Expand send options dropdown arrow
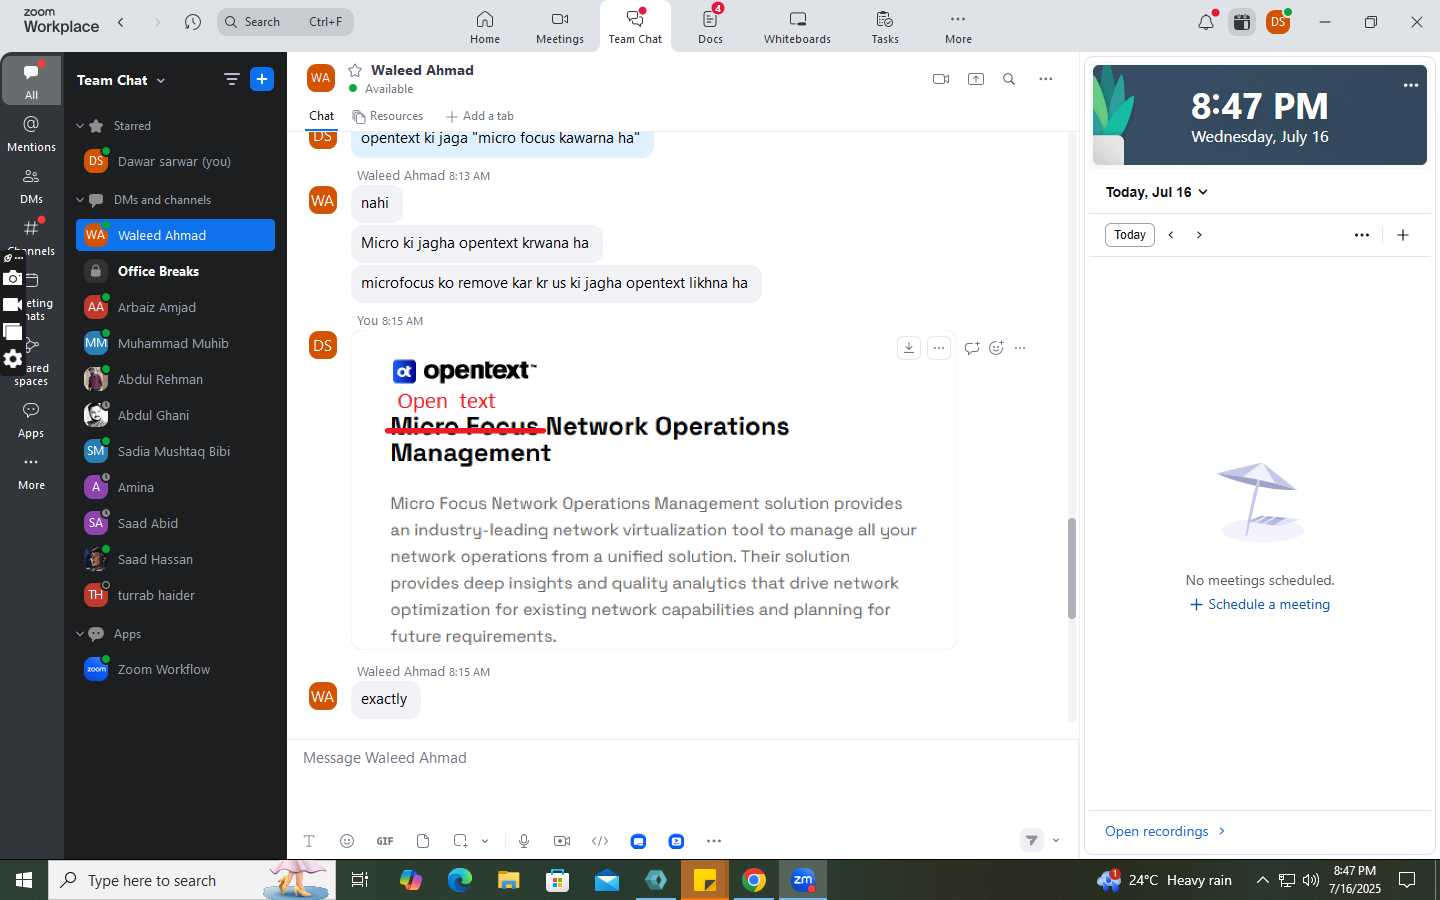The width and height of the screenshot is (1440, 900). point(1056,840)
